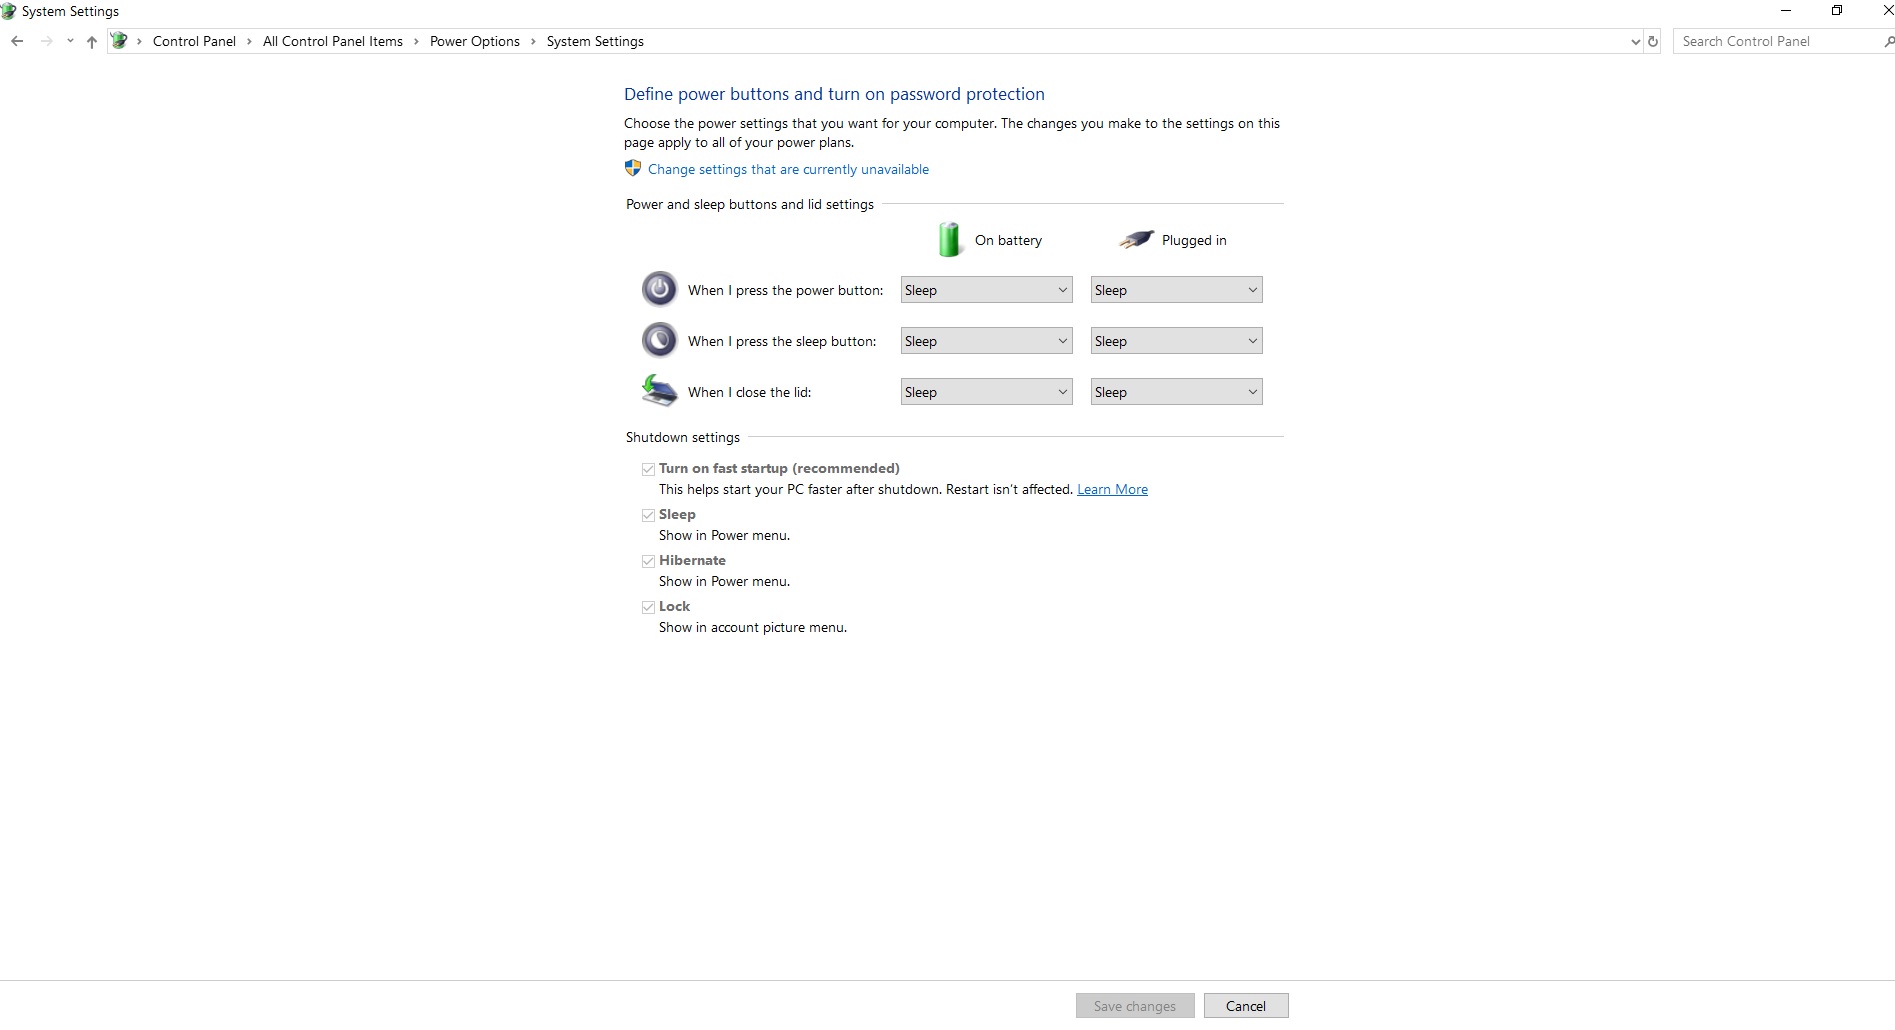
Task: Click the Control Panel icon in address bar
Action: pyautogui.click(x=119, y=41)
